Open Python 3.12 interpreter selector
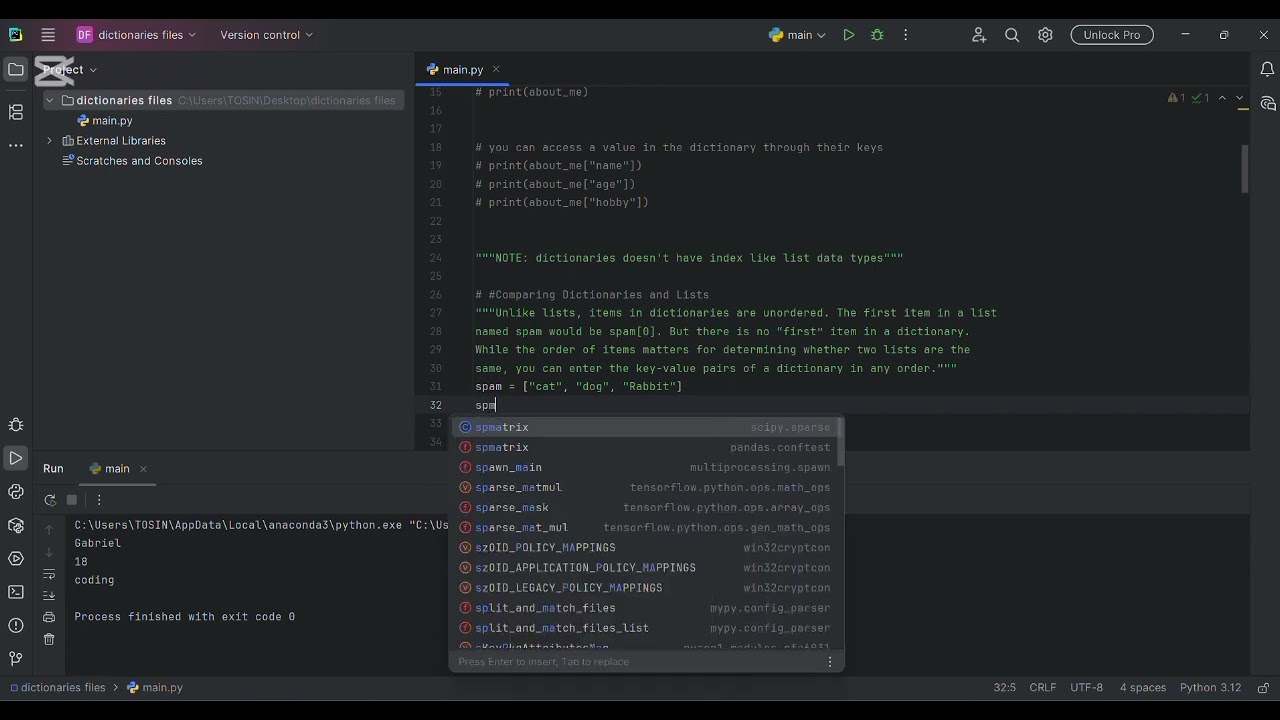The height and width of the screenshot is (720, 1280). coord(1210,688)
